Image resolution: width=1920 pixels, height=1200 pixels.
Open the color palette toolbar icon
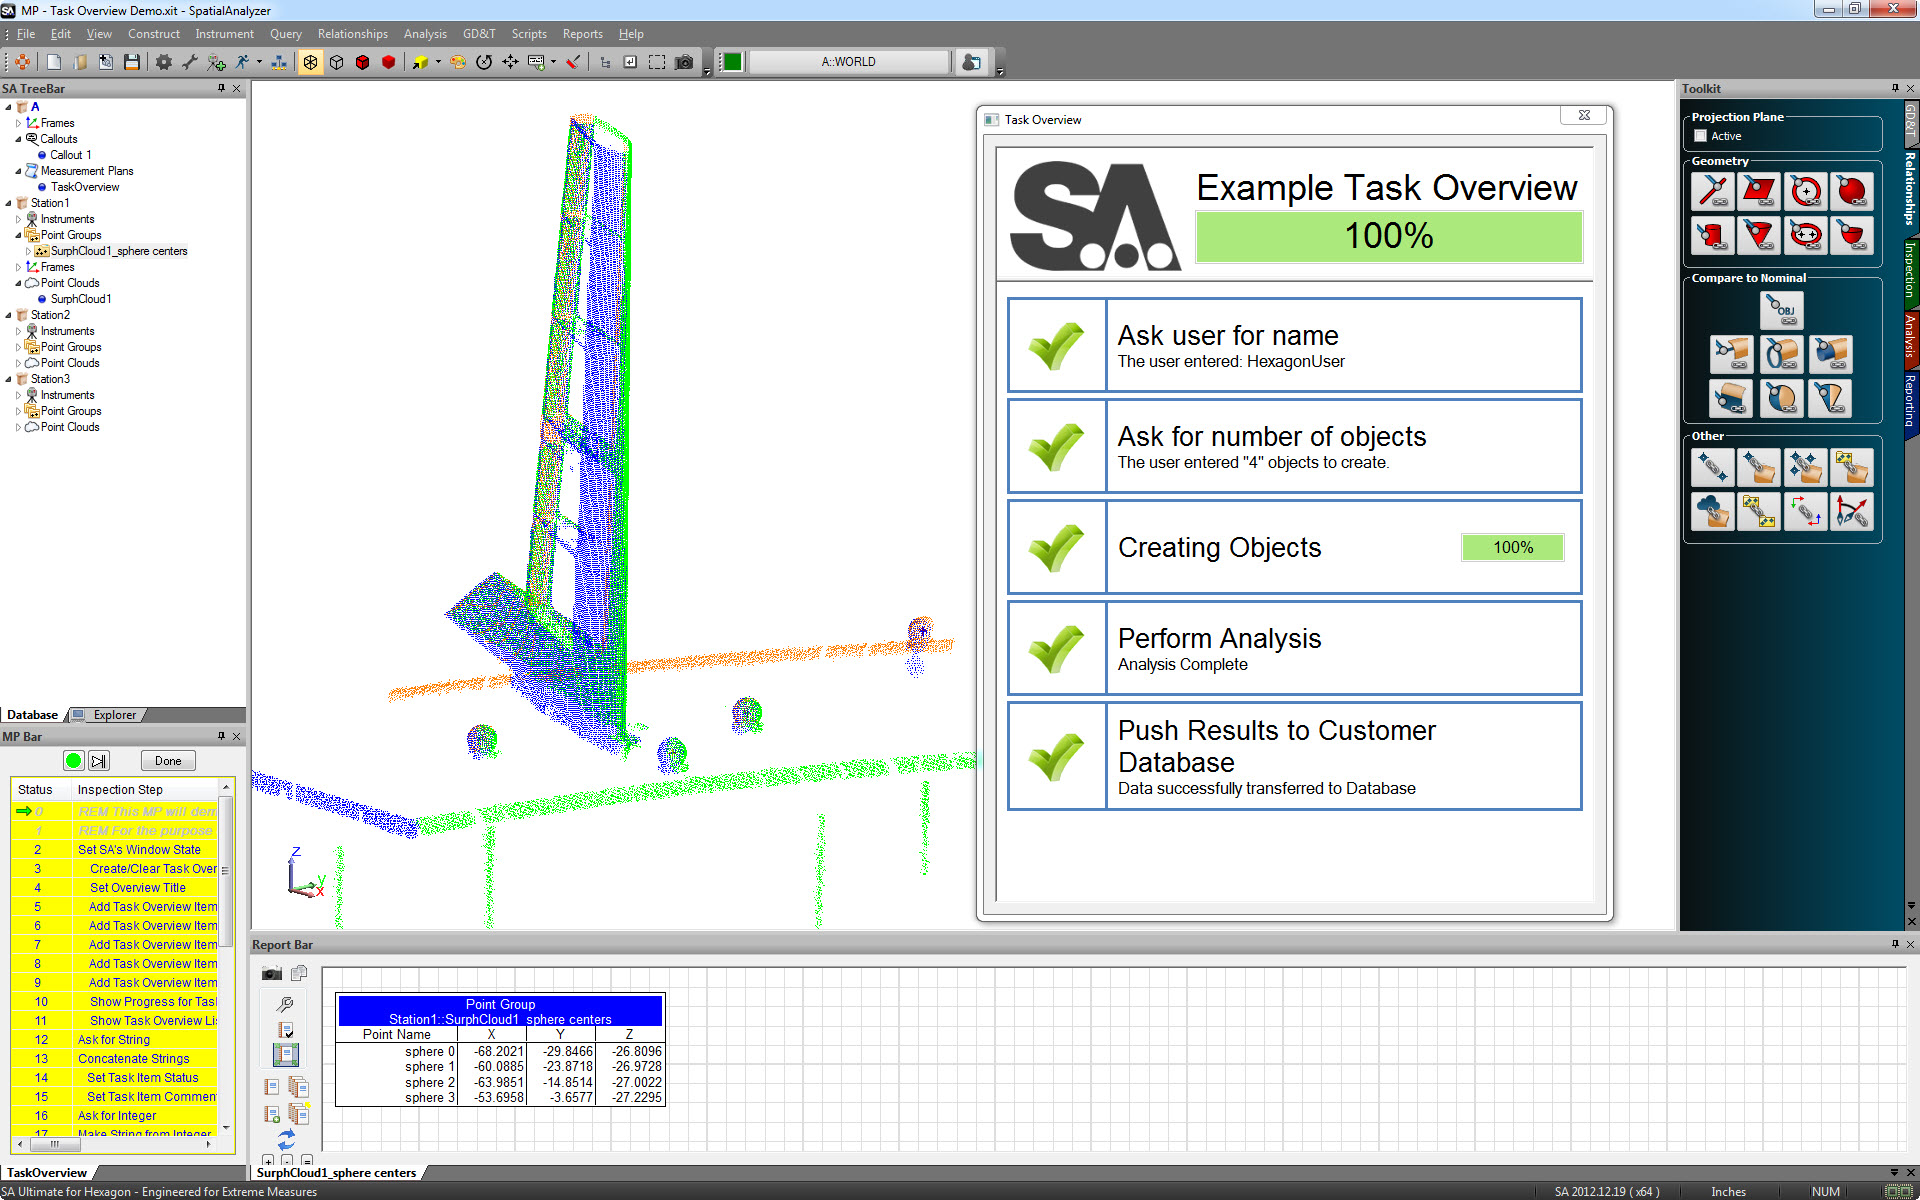point(457,62)
